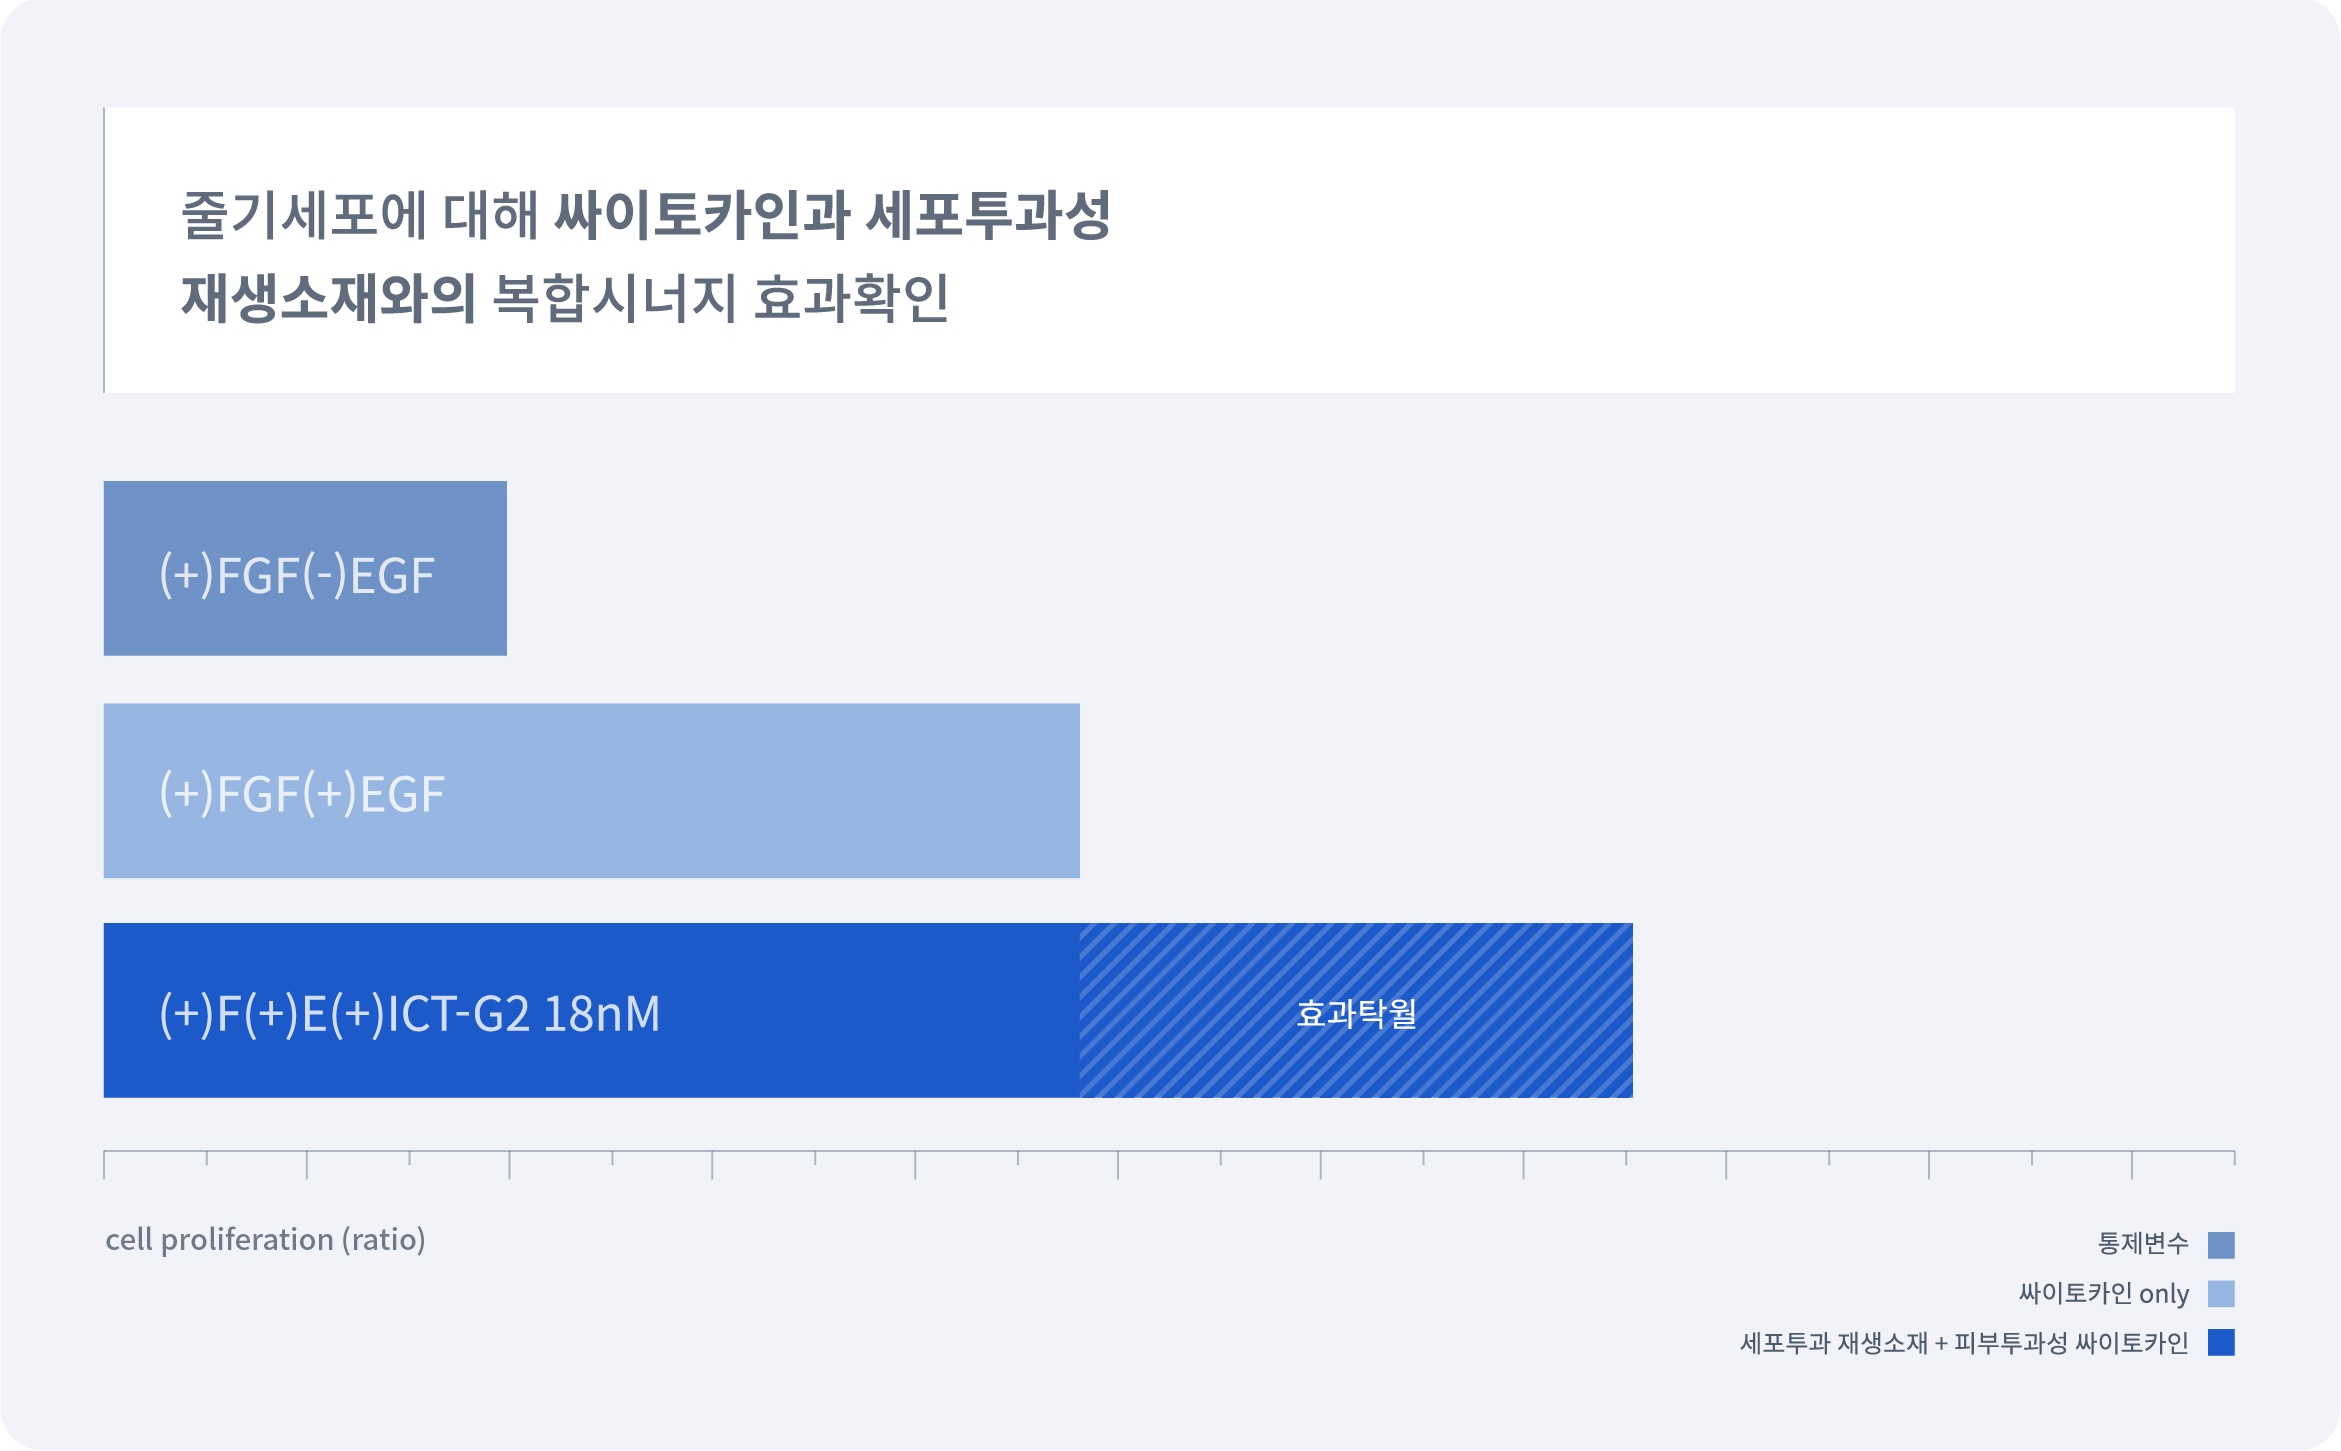Click the (+)F(+)E(+)ICT-G2 18nM bar label
The image size is (2341, 1451).
(x=410, y=1014)
